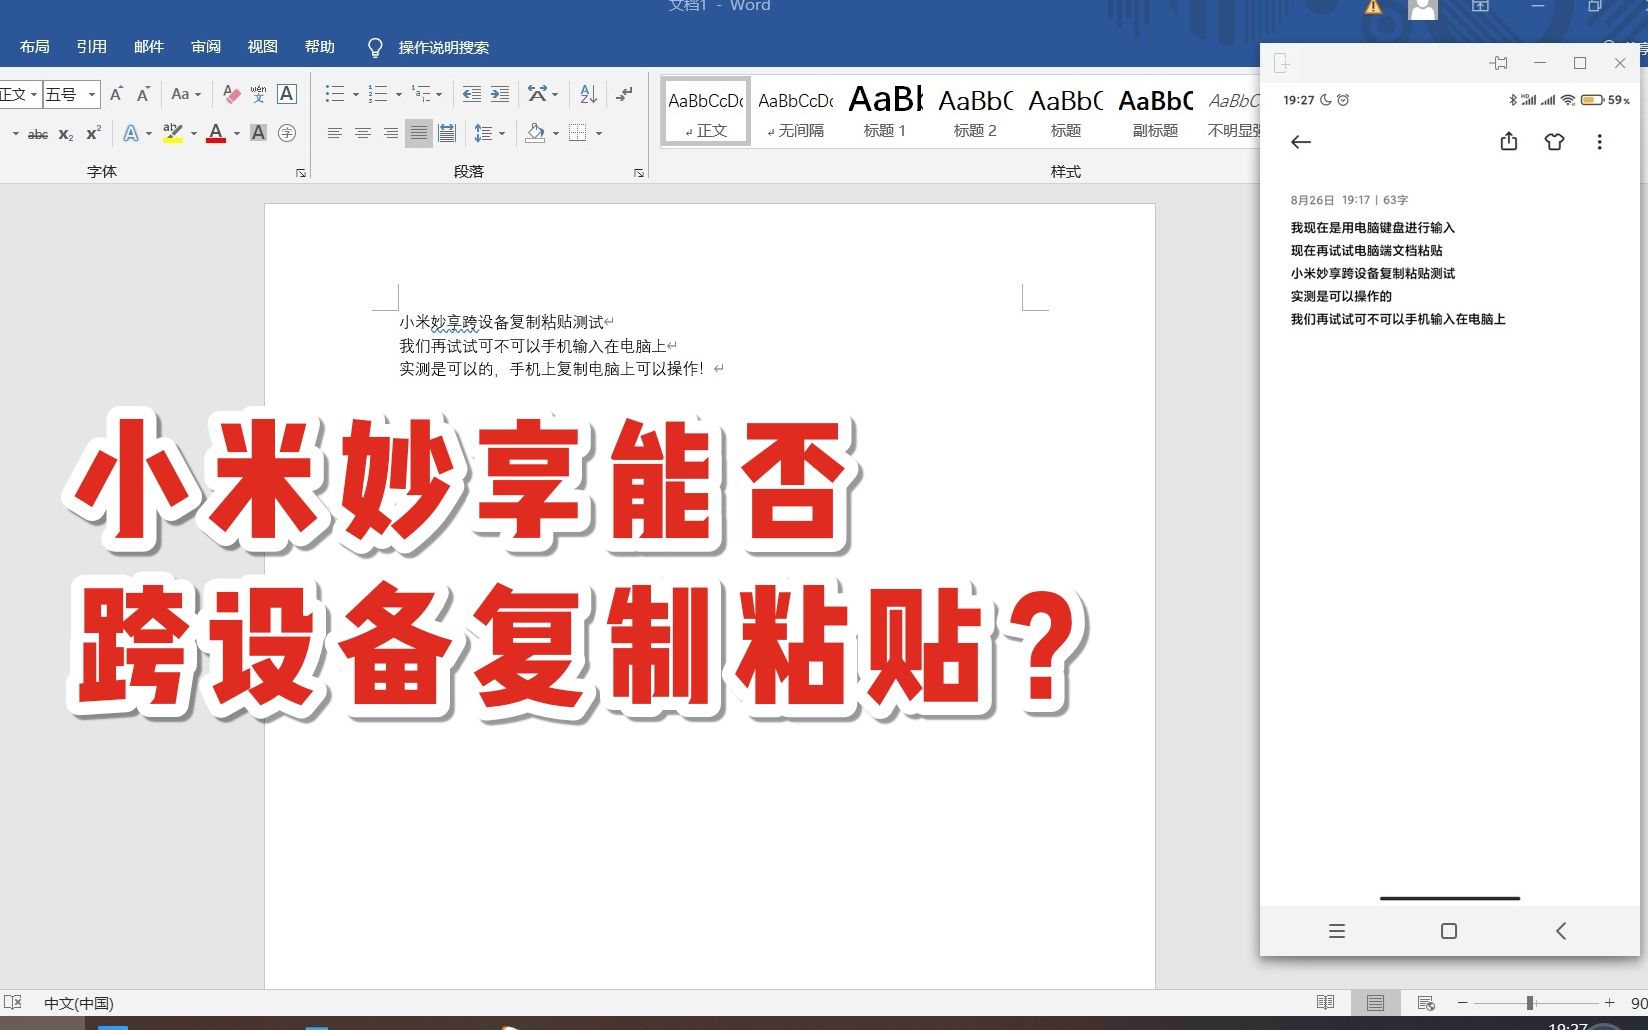1648x1030 pixels.
Task: Toggle character shading
Action: pyautogui.click(x=258, y=133)
